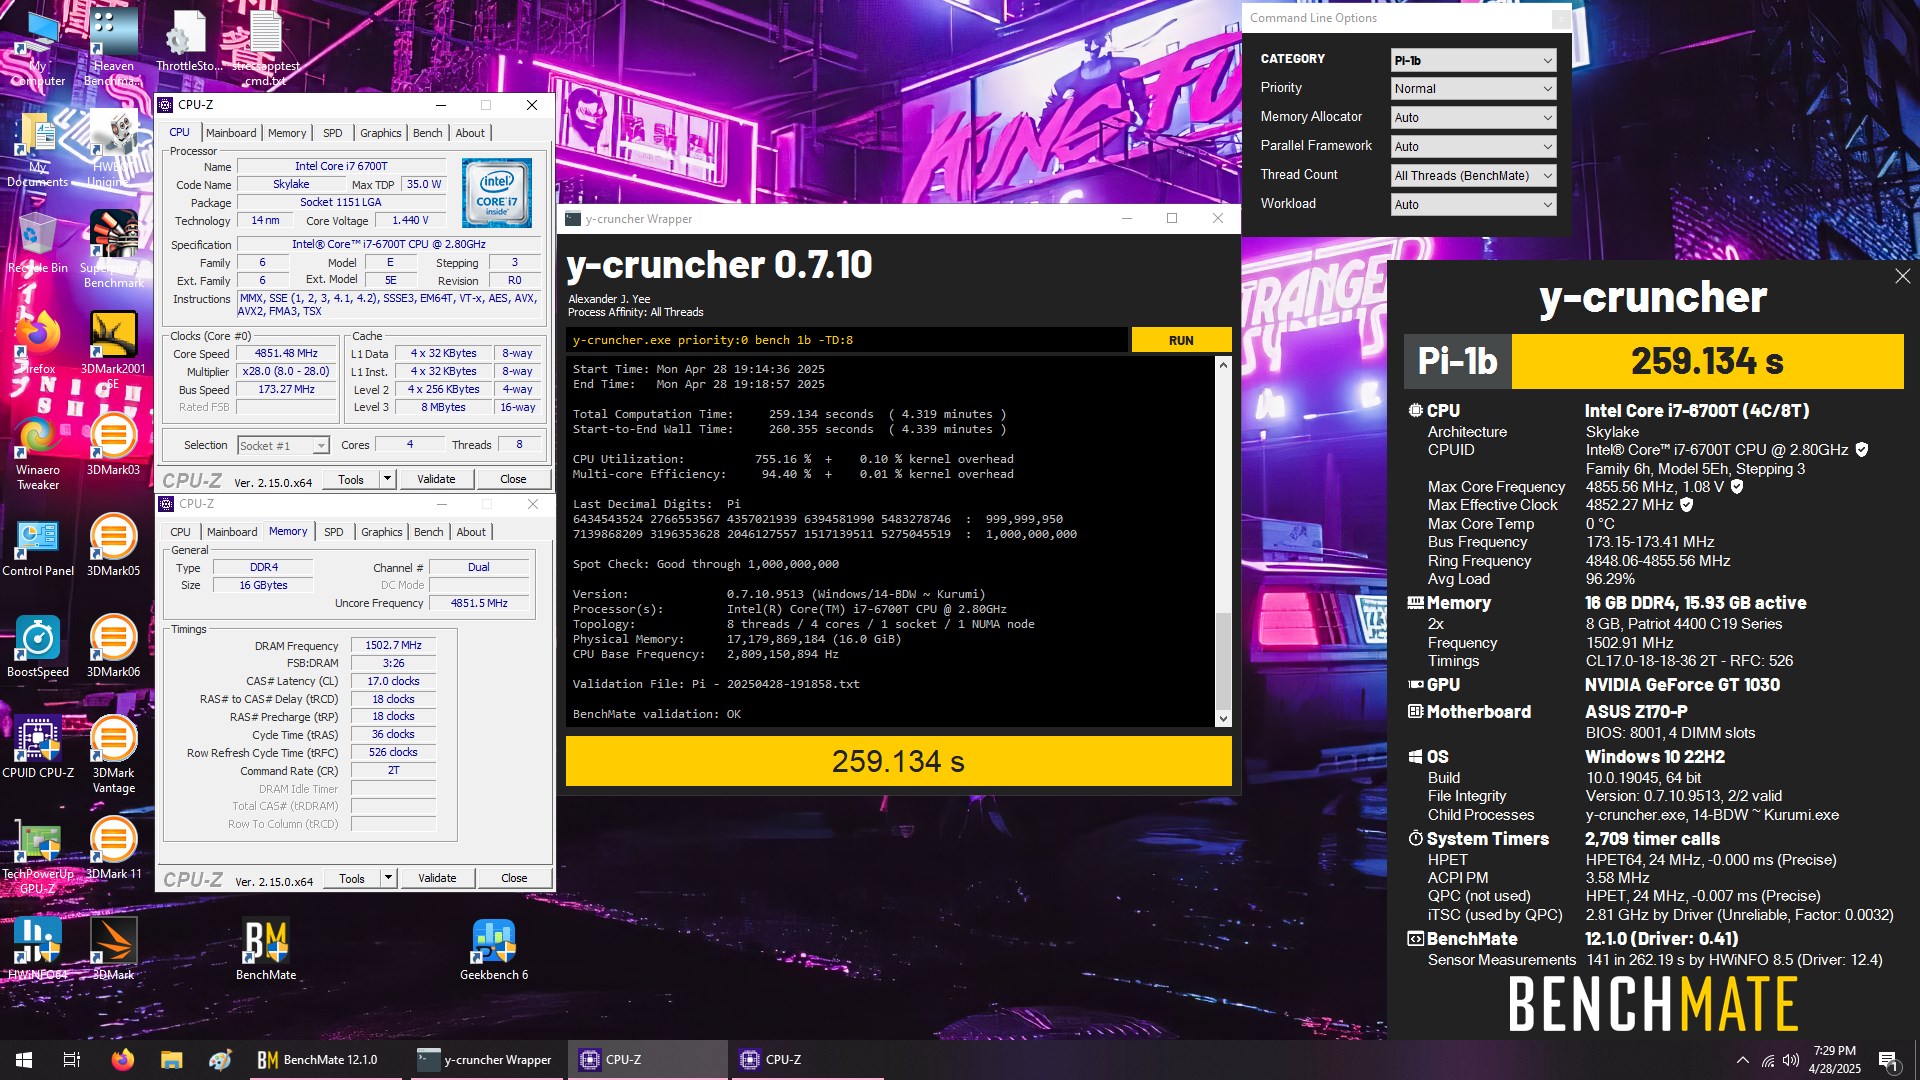Open the Priority dropdown set to Normal
The height and width of the screenshot is (1080, 1920).
coord(1474,89)
